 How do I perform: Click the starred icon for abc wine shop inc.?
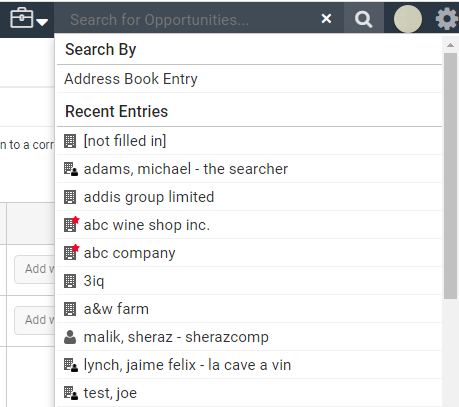71,224
